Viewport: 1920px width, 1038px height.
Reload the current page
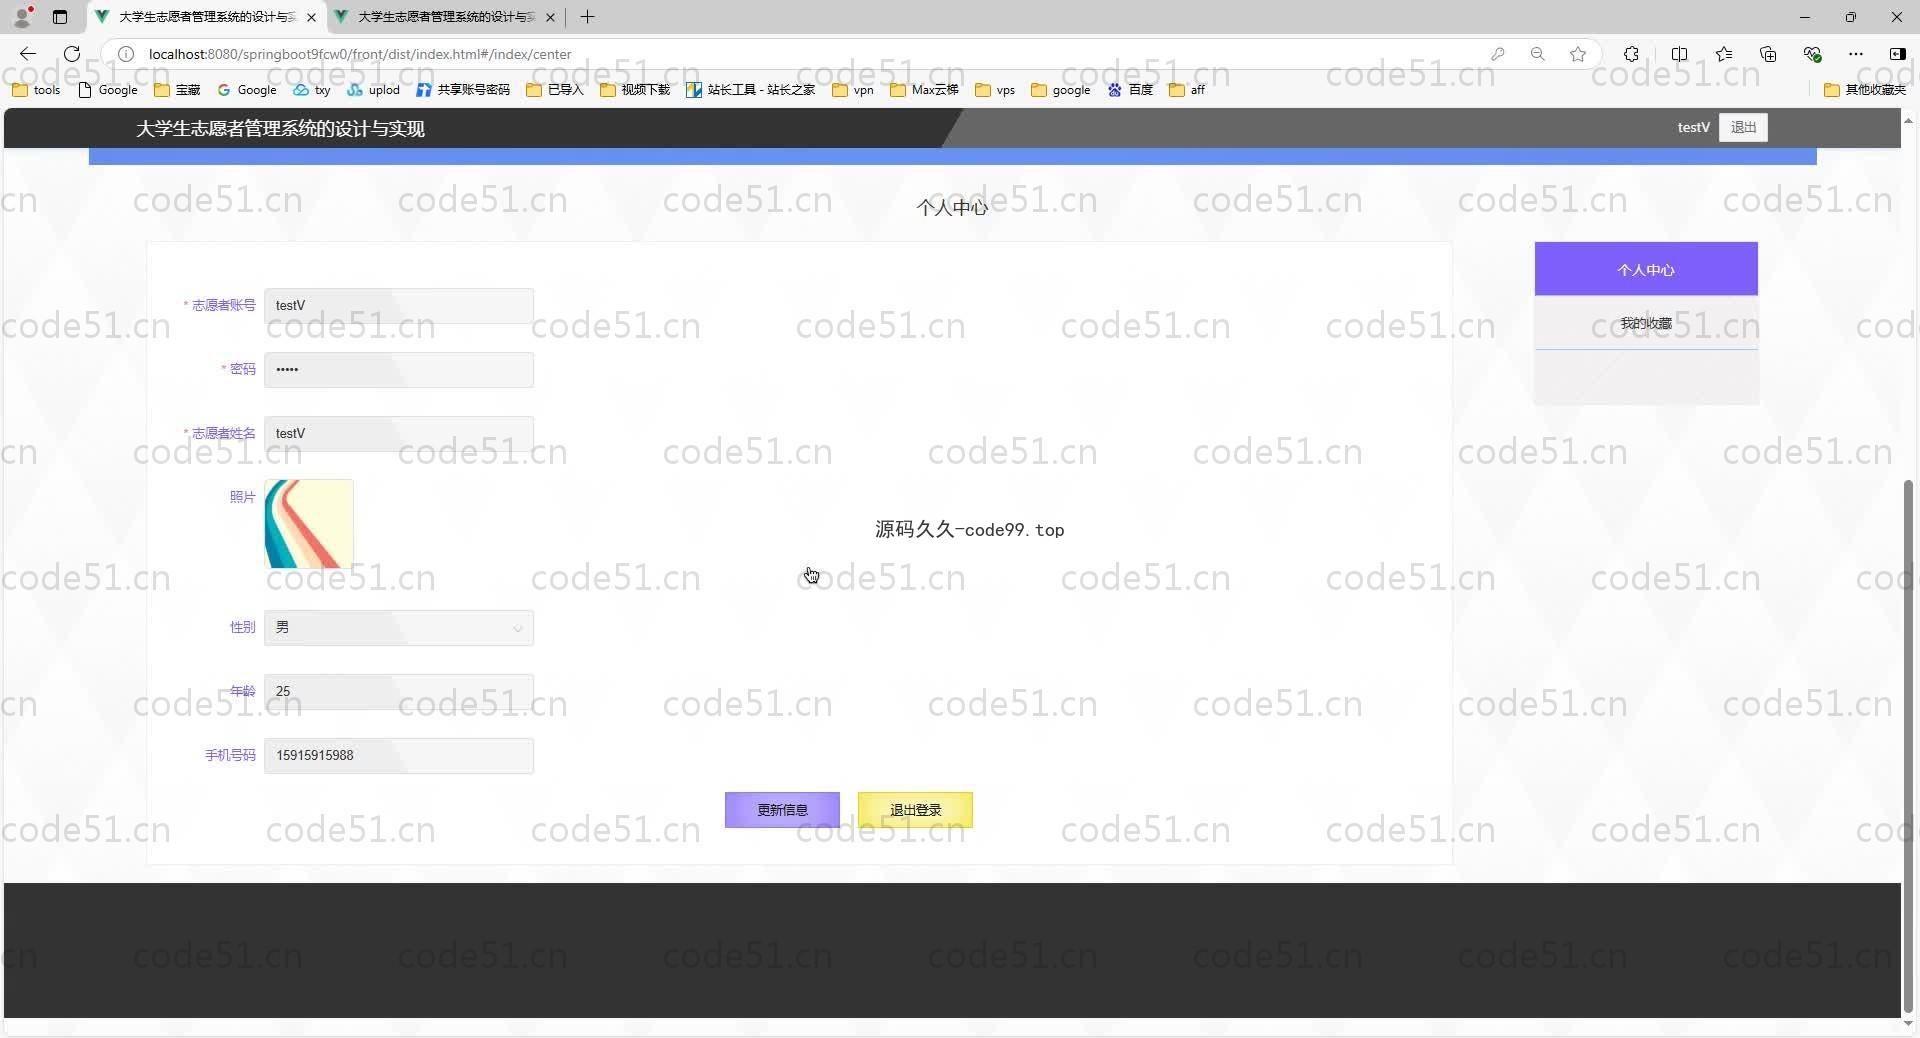[72, 54]
